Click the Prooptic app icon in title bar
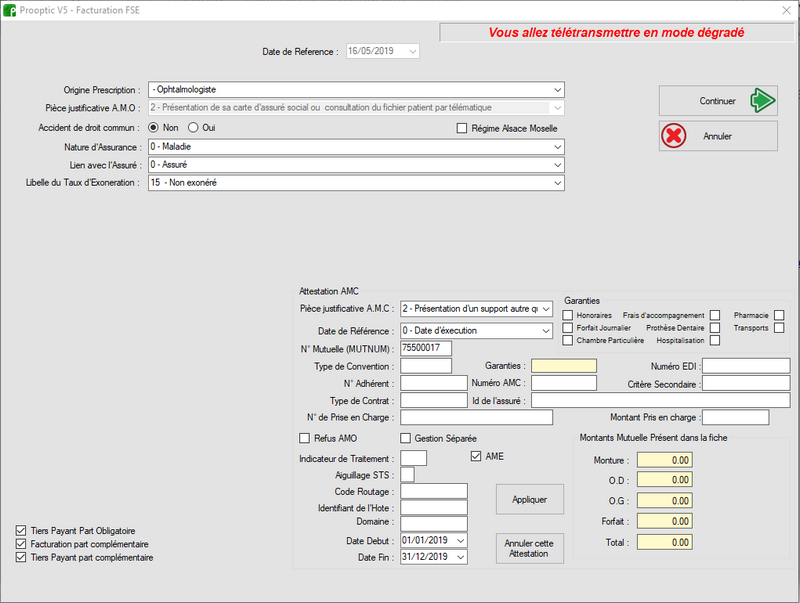The height and width of the screenshot is (603, 800). pos(9,10)
